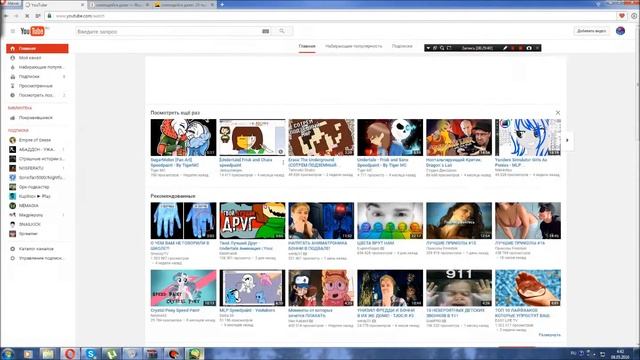Image resolution: width=640 pixels, height=360 pixels.
Task: Click the recorder zoom magnifier icon
Action: (x=442, y=48)
